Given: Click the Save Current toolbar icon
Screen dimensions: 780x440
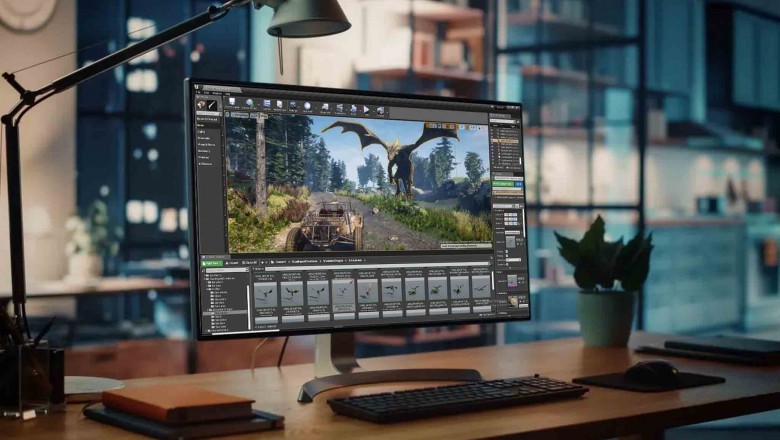Looking at the screenshot, I should [x=232, y=103].
